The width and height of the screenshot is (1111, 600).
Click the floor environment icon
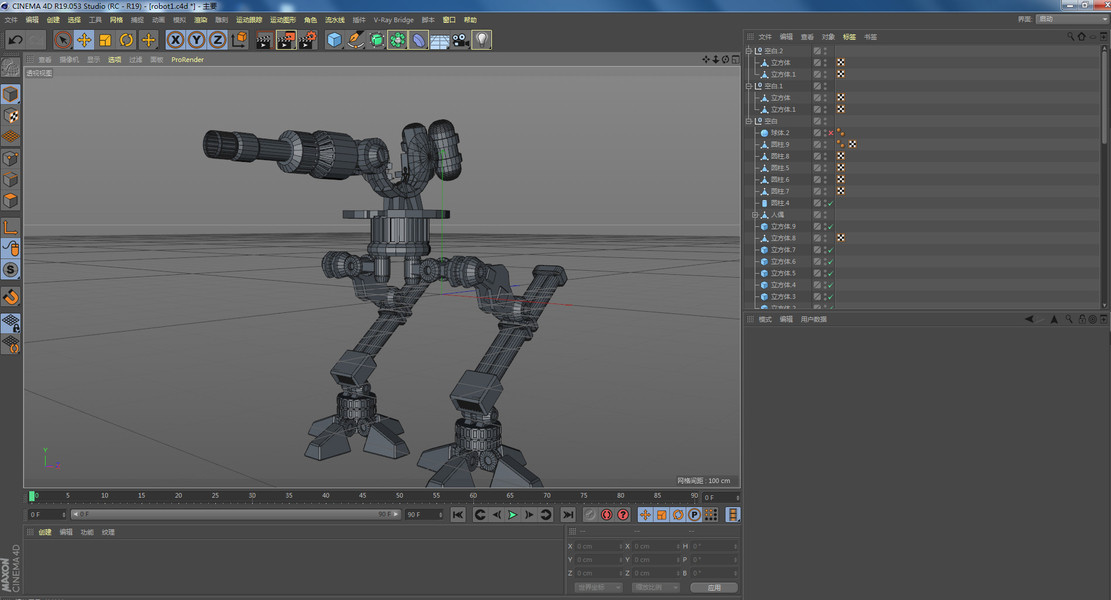coord(439,40)
